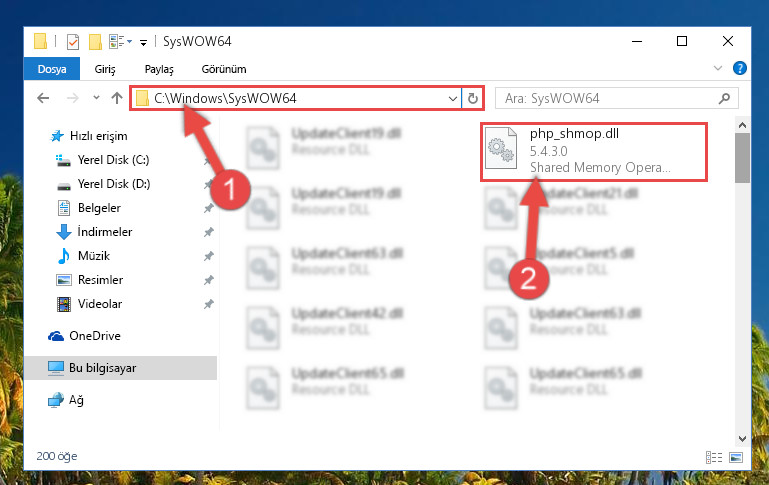
Task: Open the address bar history dropdown
Action: click(x=453, y=99)
